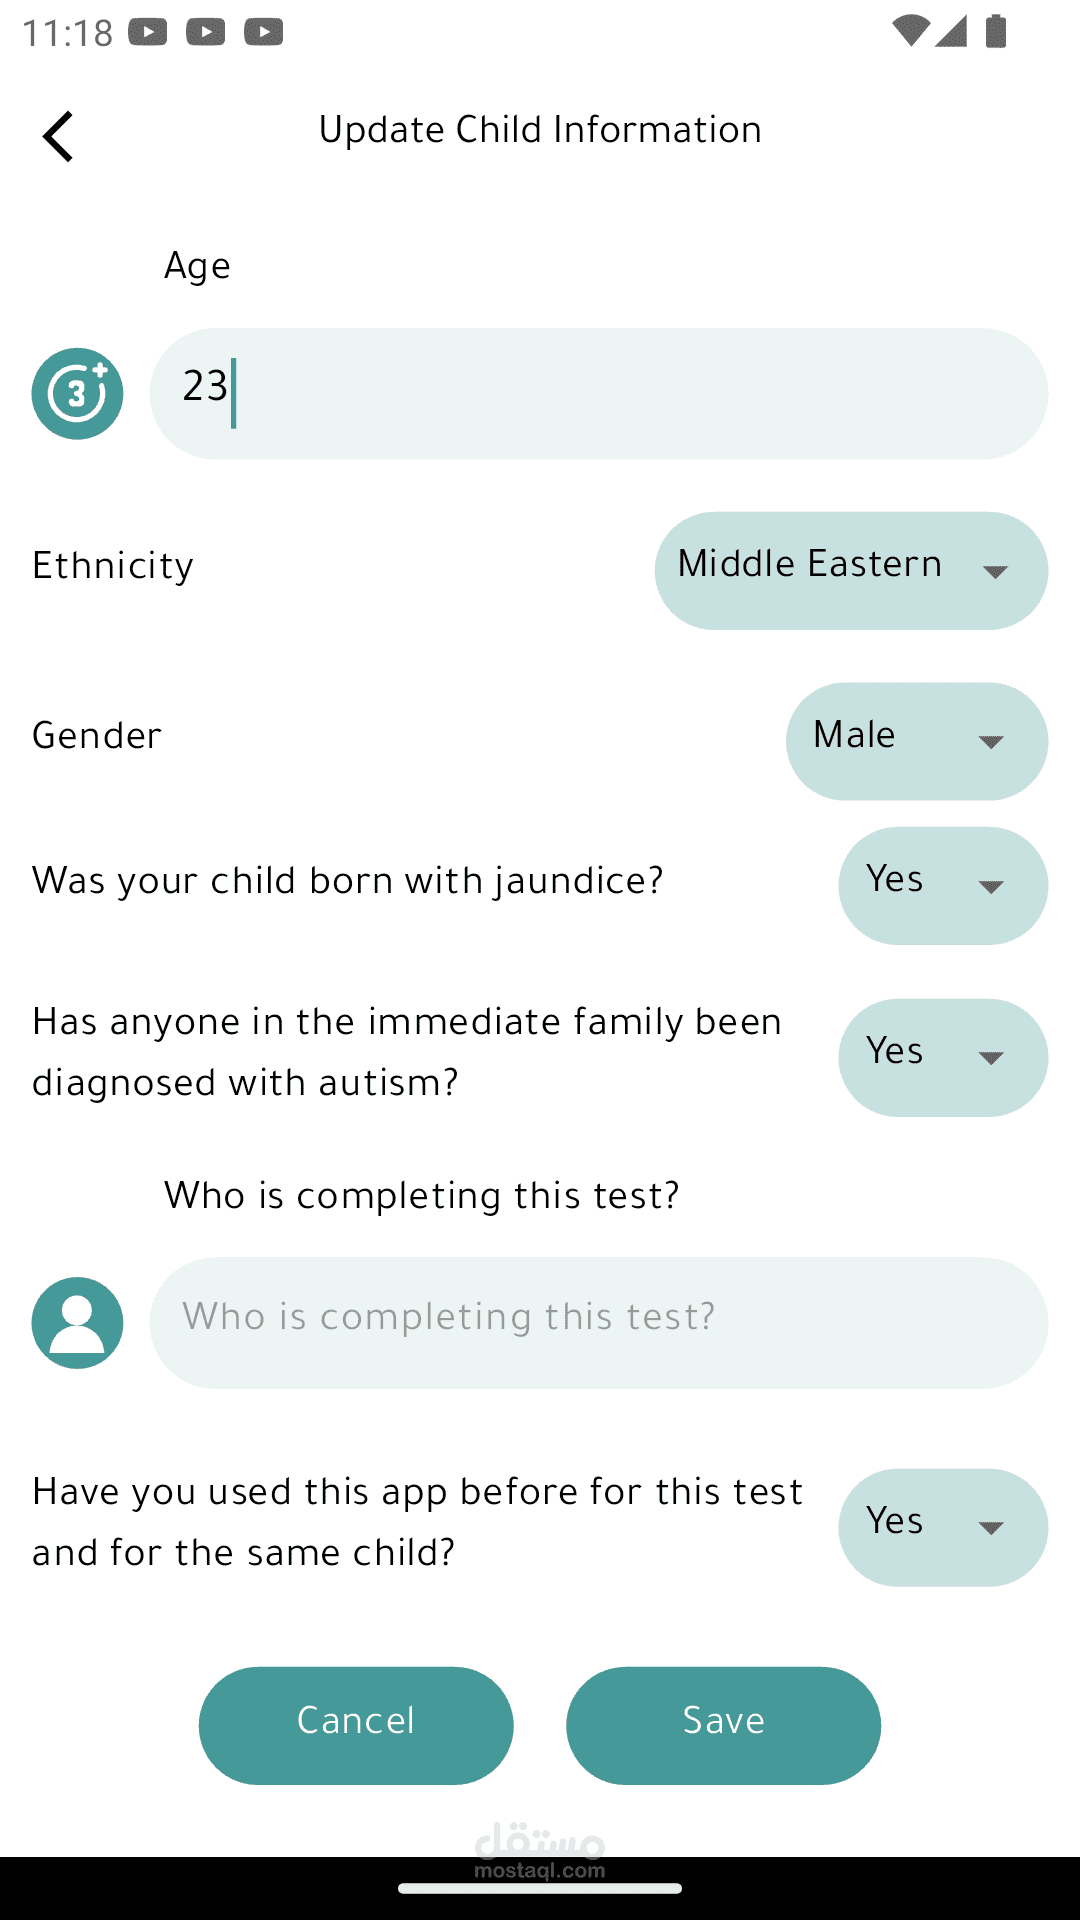The width and height of the screenshot is (1080, 1920).
Task: Tap the person avatar icon
Action: pos(77,1322)
